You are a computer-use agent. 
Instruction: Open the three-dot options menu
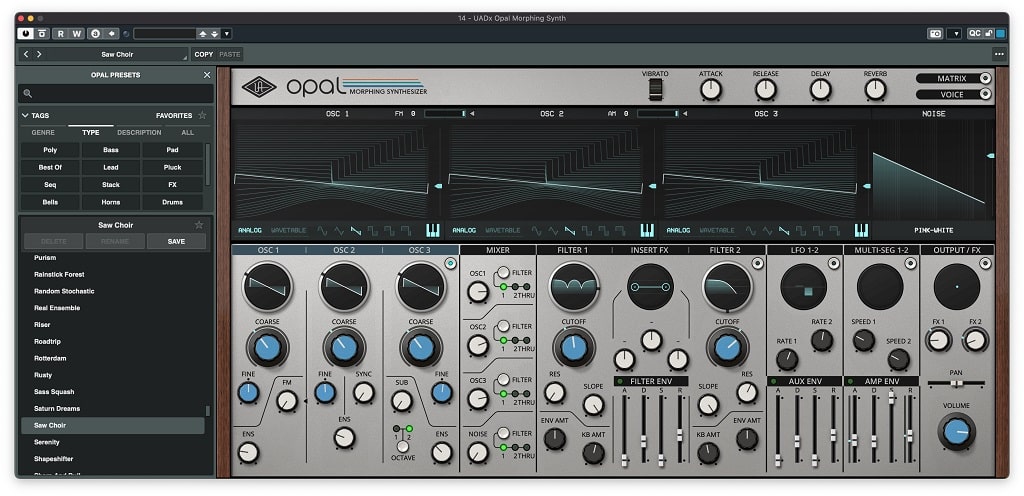pos(999,54)
